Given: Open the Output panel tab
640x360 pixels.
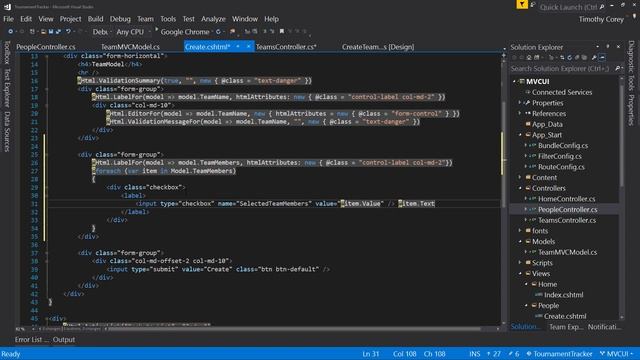Looking at the screenshot, I should point(64,340).
